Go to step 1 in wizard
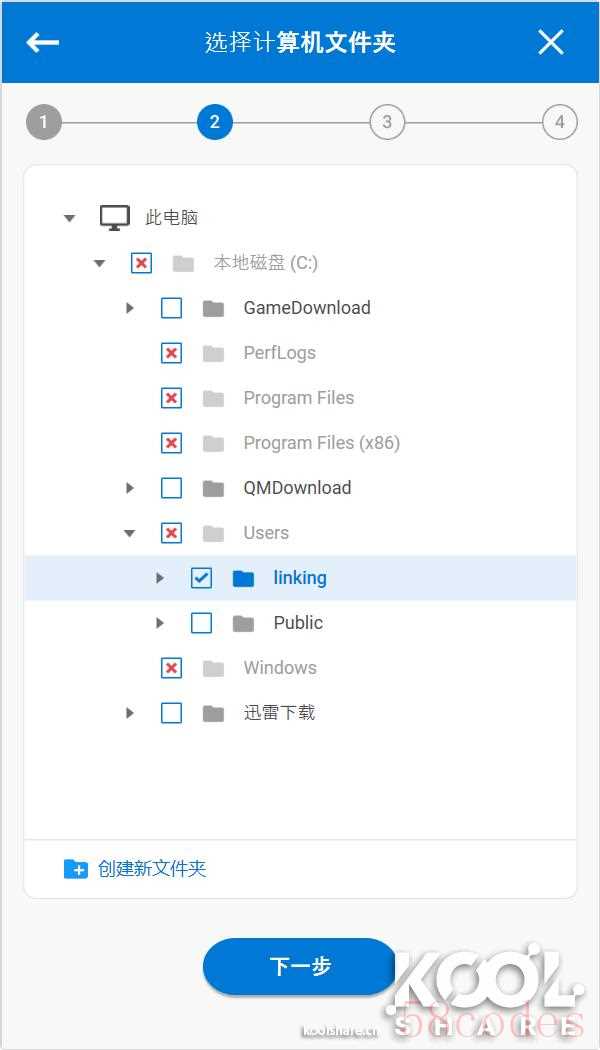Image resolution: width=600 pixels, height=1050 pixels. [x=44, y=123]
